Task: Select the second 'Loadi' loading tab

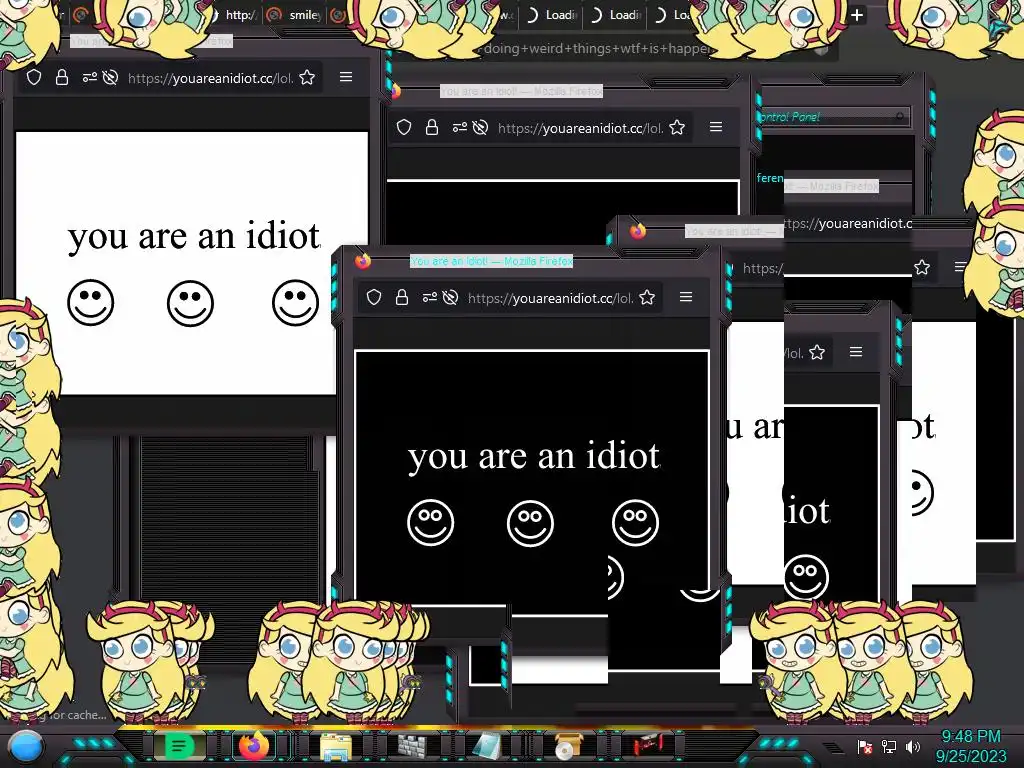Action: (x=616, y=14)
